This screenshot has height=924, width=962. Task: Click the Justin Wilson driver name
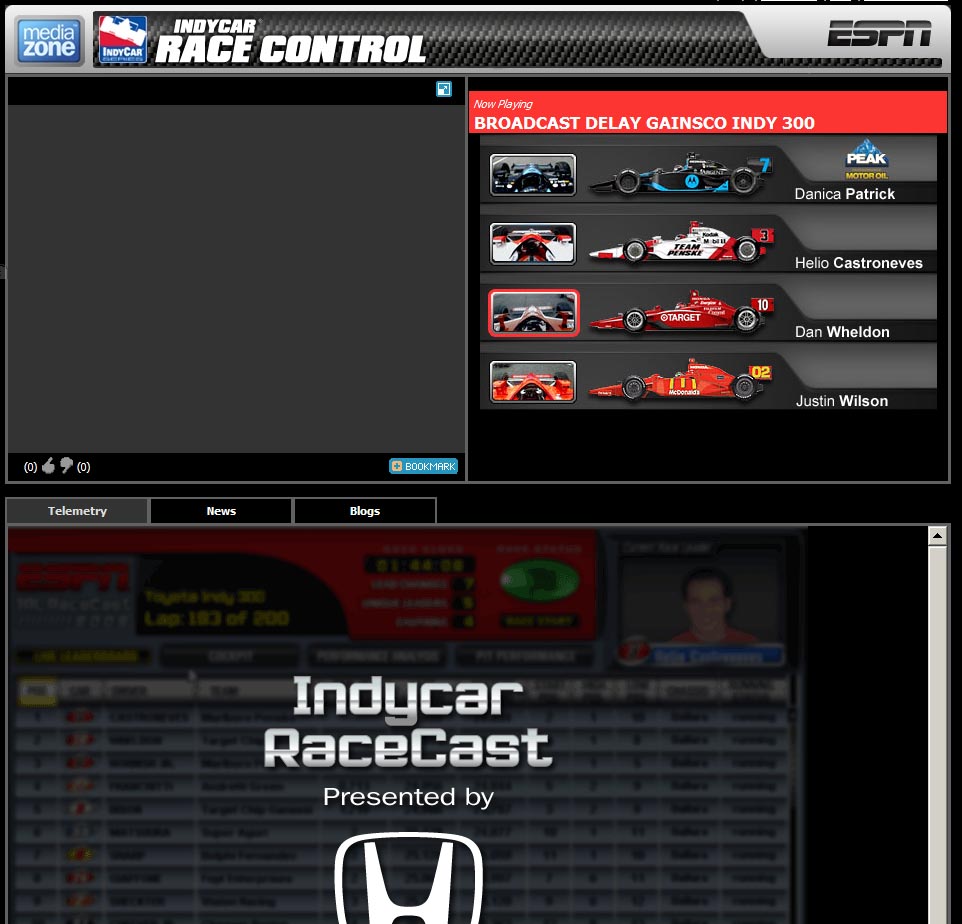click(x=842, y=401)
